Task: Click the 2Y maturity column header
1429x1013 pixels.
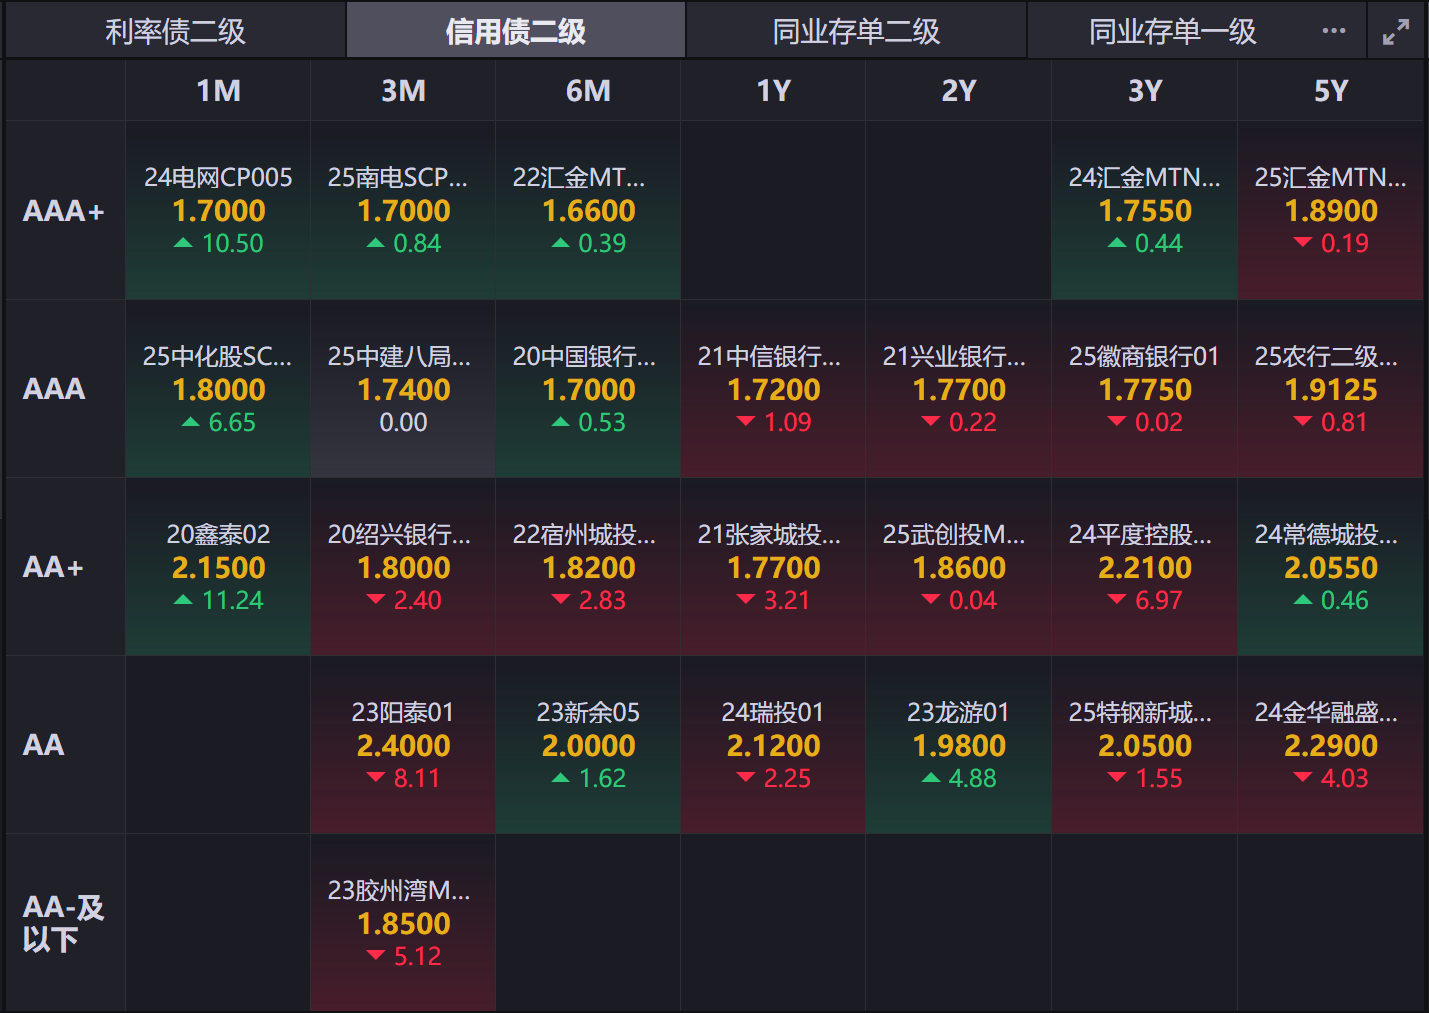Action: coord(958,91)
